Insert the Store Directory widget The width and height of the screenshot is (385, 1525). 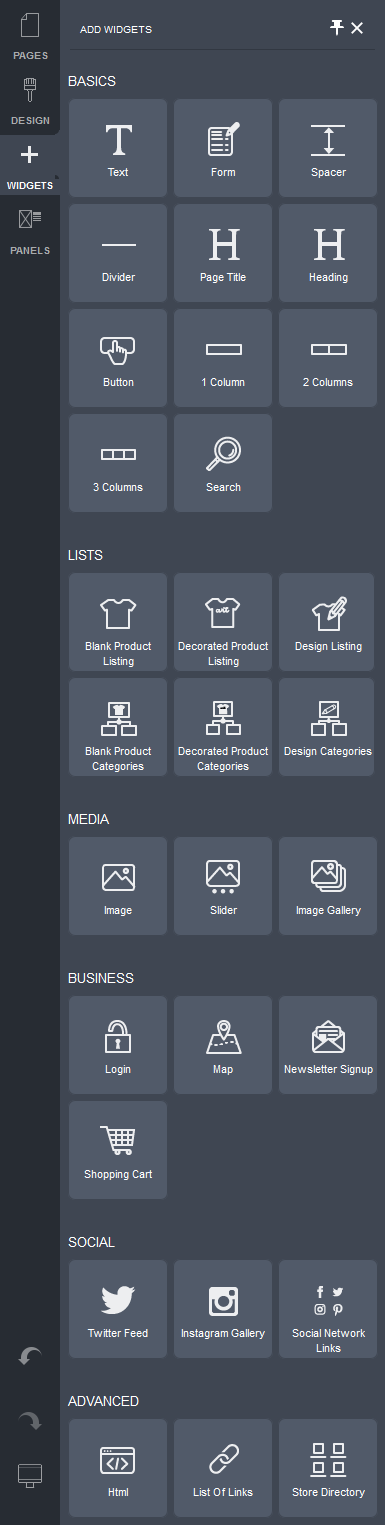(328, 1468)
